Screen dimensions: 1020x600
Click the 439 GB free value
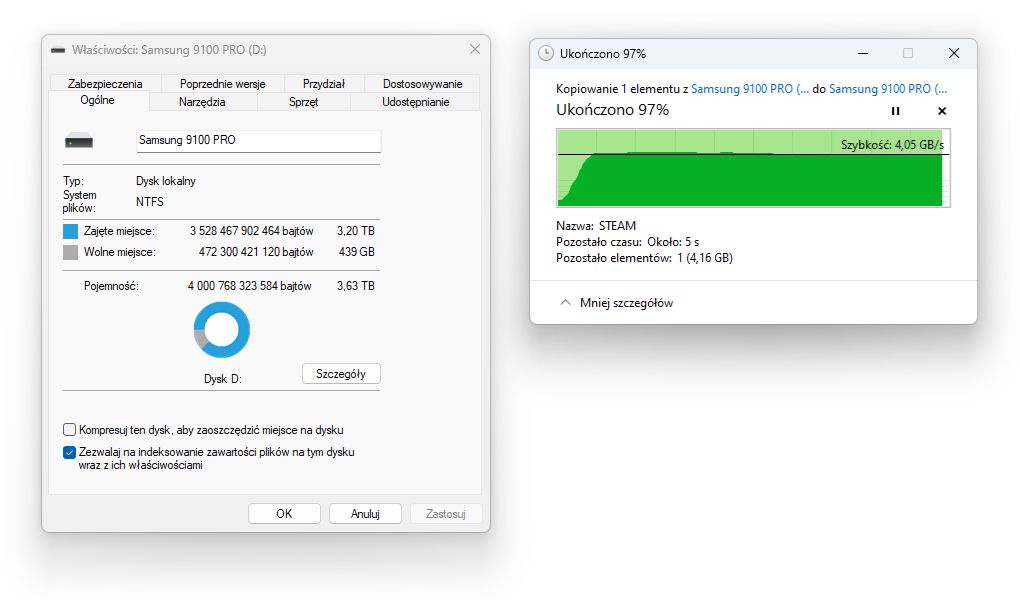[x=356, y=252]
